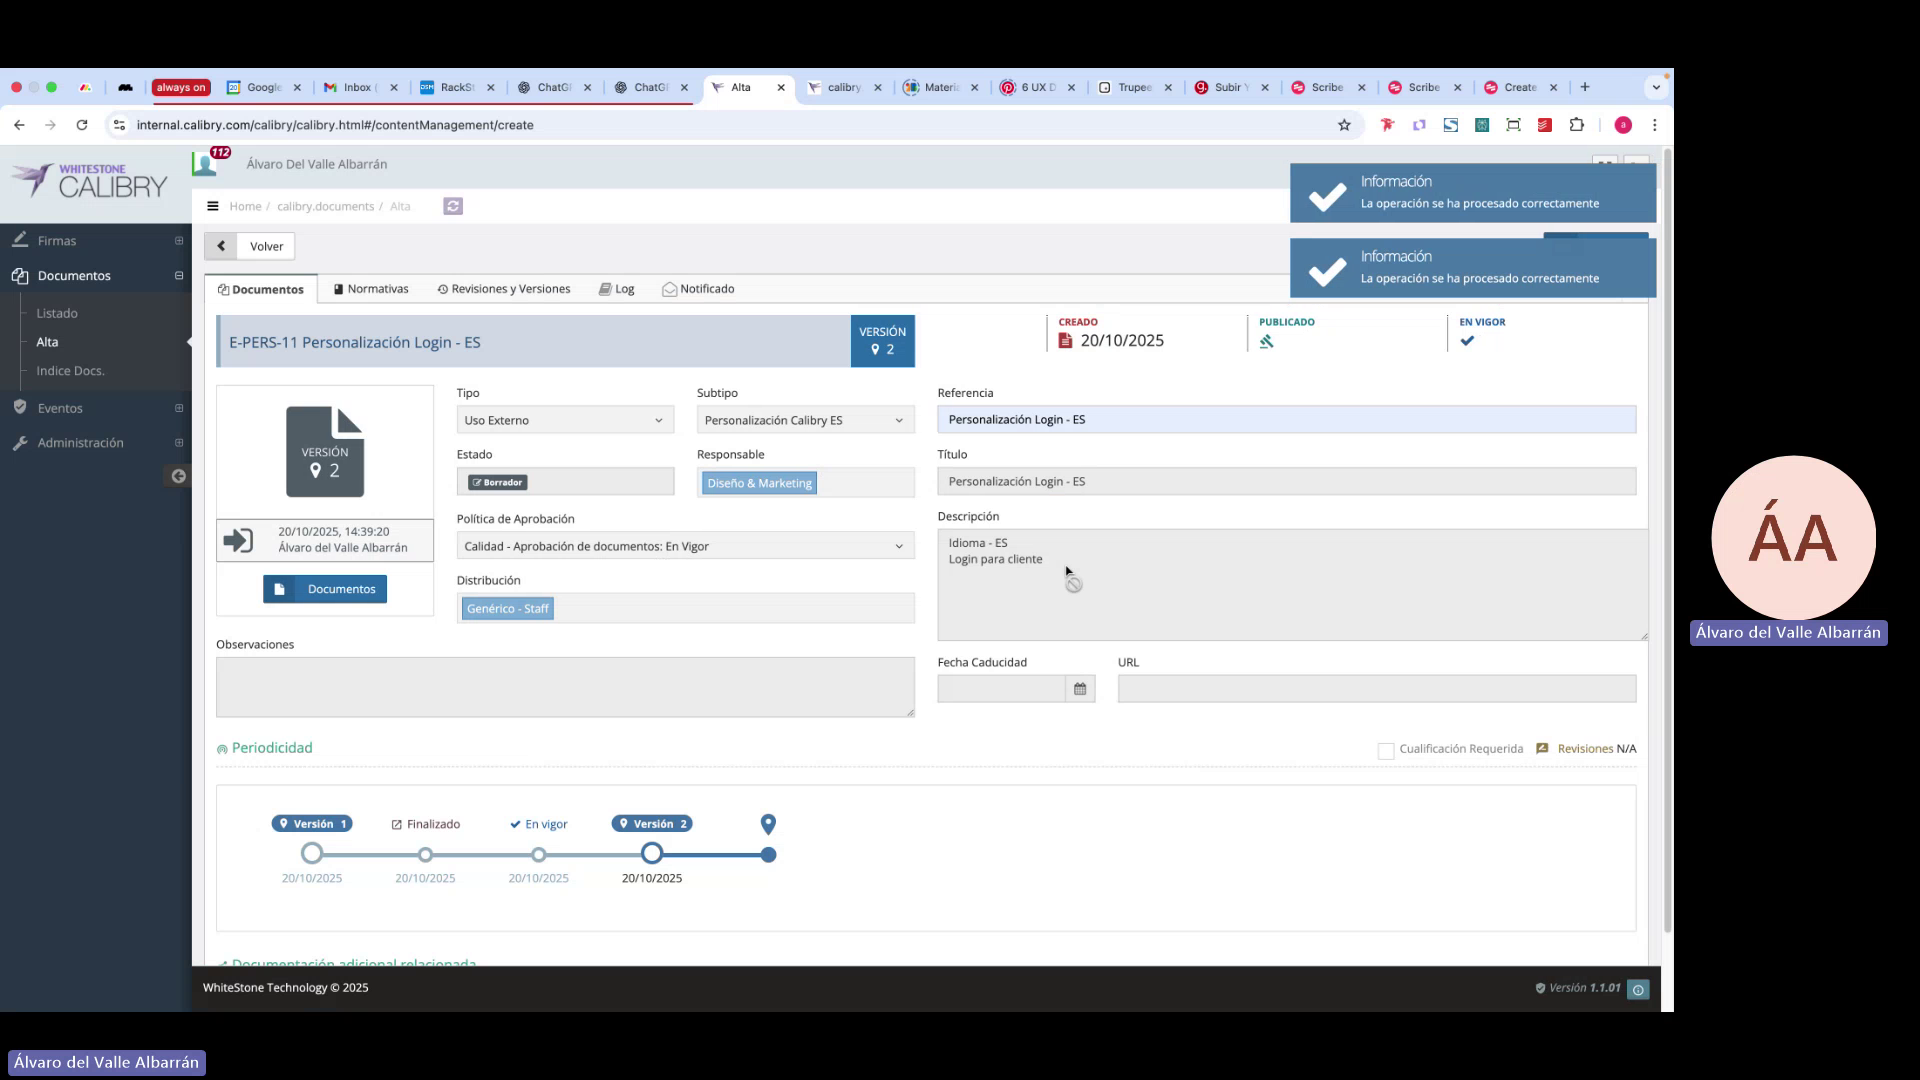Click the Administración wrench icon

19,442
